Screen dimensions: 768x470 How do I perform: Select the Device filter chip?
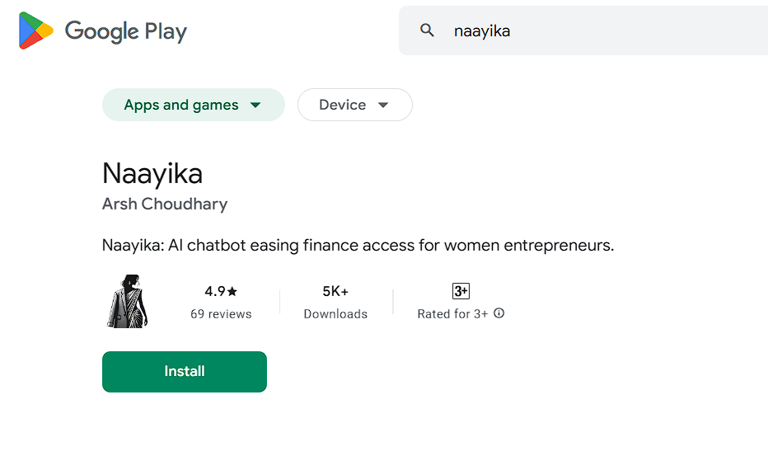tap(342, 105)
